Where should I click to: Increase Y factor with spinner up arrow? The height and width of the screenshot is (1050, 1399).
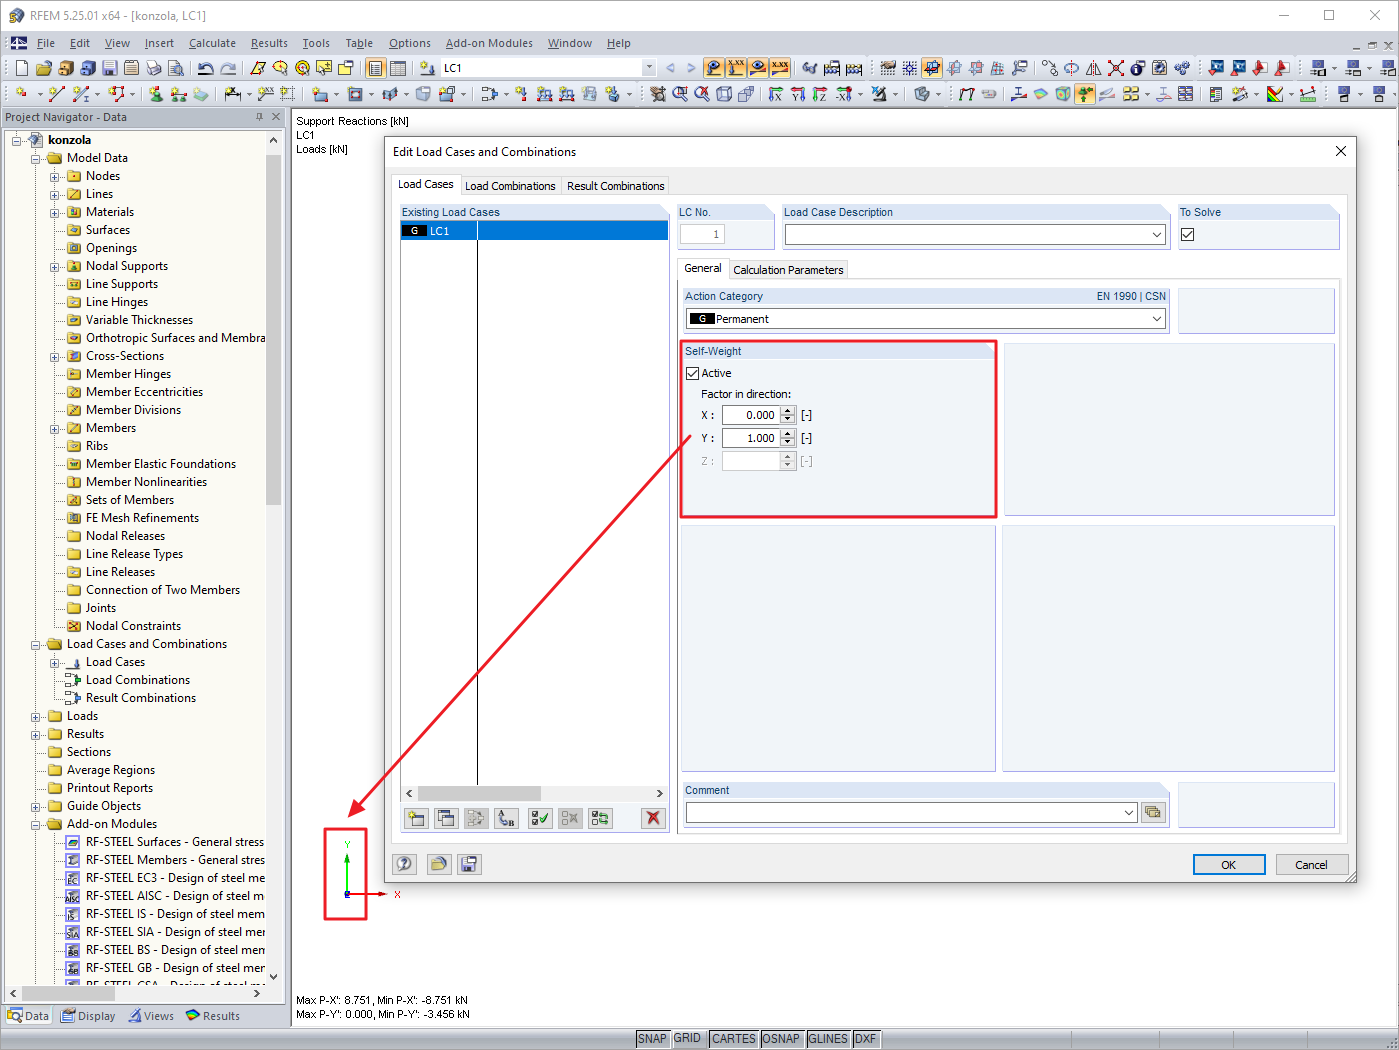[x=788, y=434]
